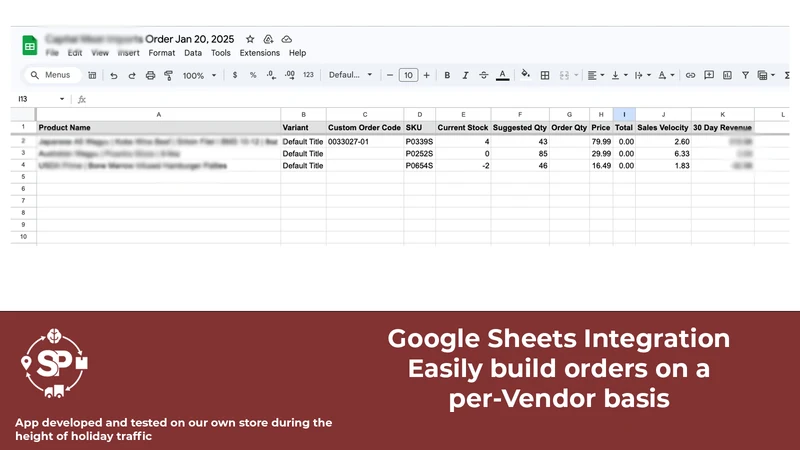Select the Price cell 79.99
This screenshot has height=450, width=800.
point(601,141)
